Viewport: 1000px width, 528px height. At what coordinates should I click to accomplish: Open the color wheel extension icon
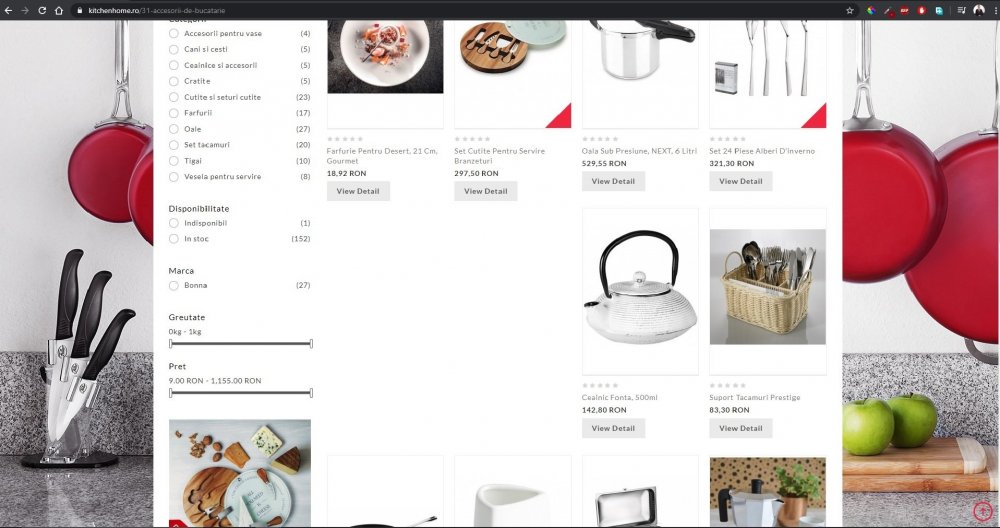(x=871, y=10)
